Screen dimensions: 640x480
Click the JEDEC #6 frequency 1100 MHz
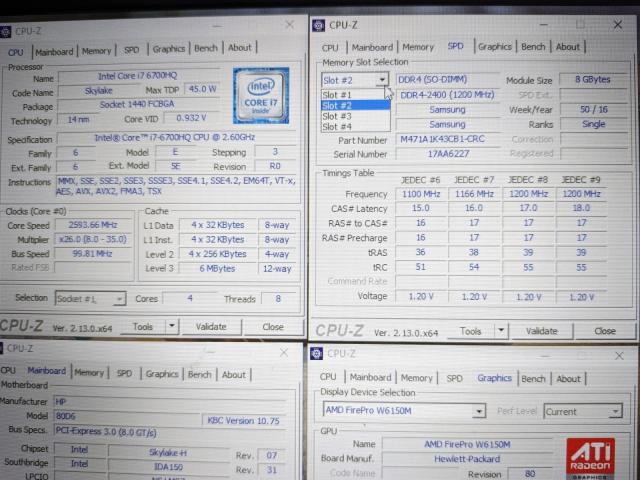421,194
